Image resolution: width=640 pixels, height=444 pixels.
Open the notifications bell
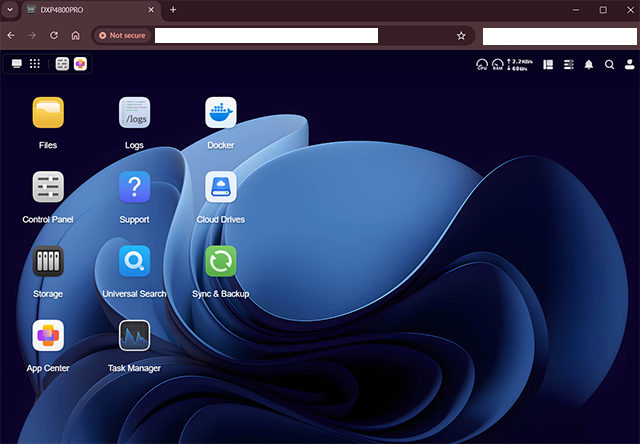pos(588,65)
